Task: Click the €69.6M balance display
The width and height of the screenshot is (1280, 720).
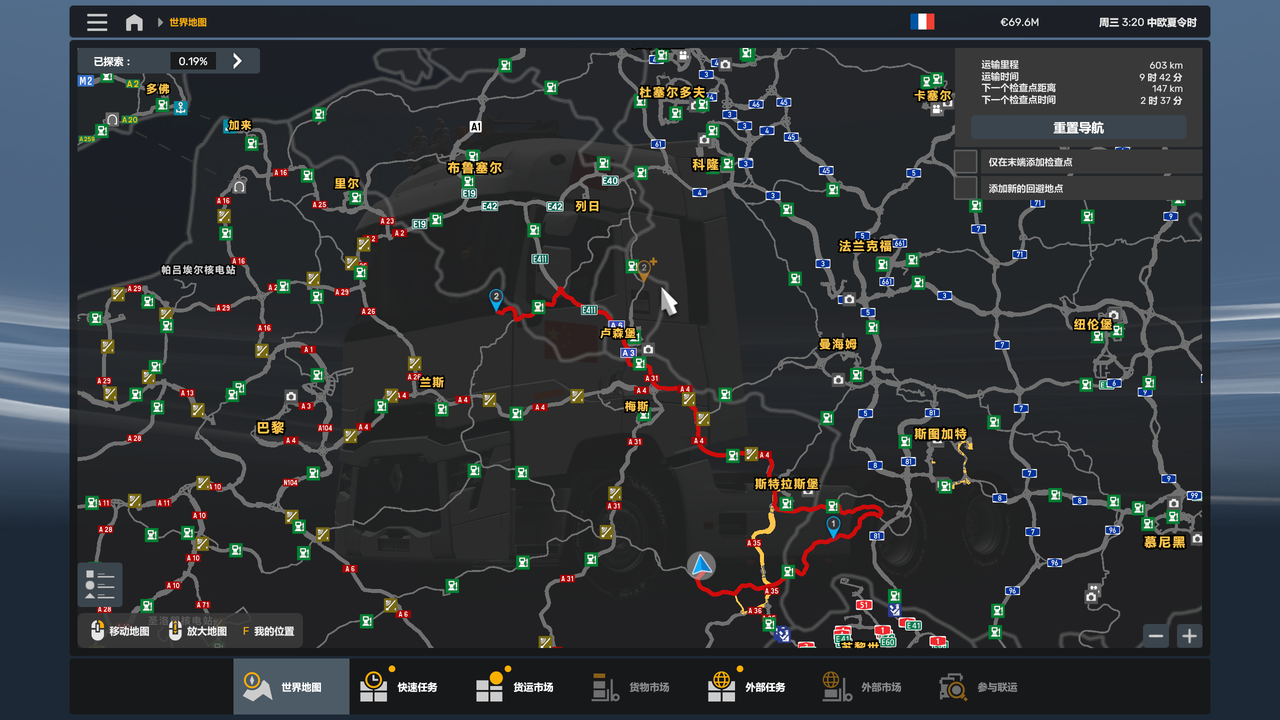Action: [1020, 22]
